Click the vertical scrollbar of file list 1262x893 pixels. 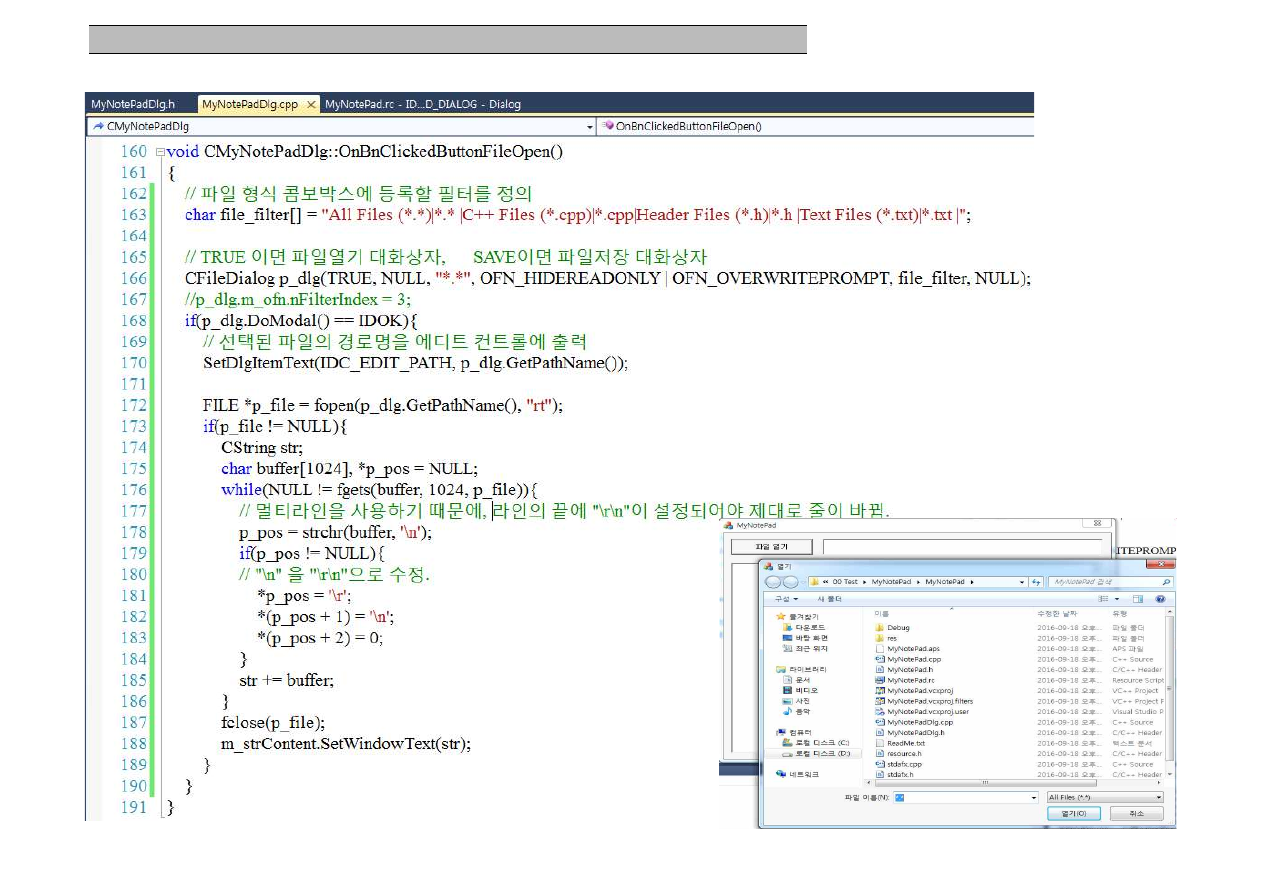coord(1169,690)
